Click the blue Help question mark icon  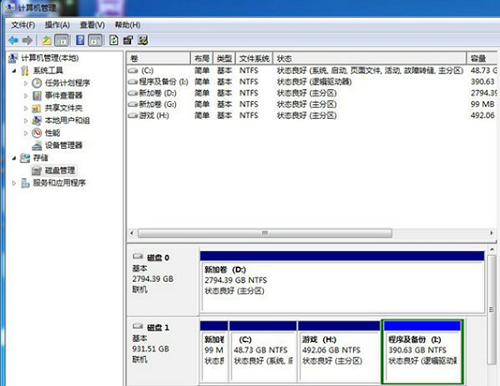(x=80, y=40)
